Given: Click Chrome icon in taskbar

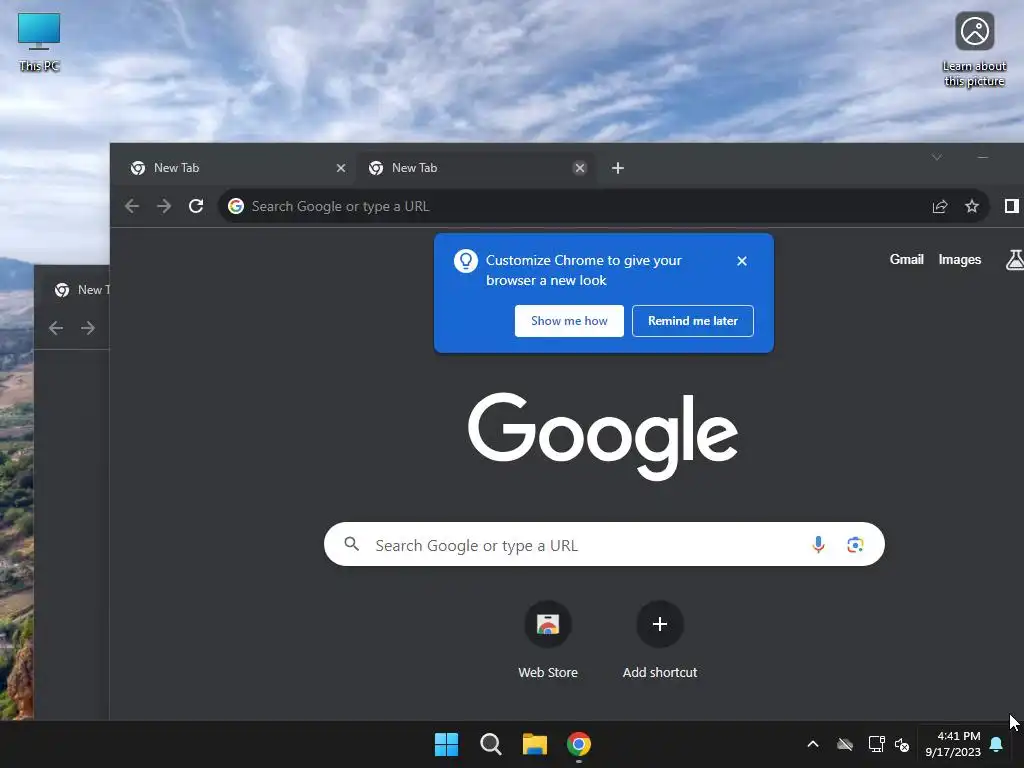Looking at the screenshot, I should 579,744.
